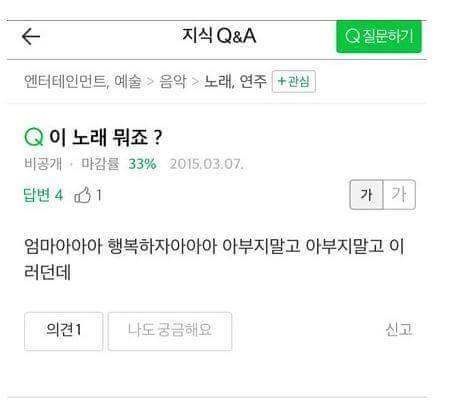Select the larger font size 가 toggle
The height and width of the screenshot is (415, 465).
(x=399, y=195)
